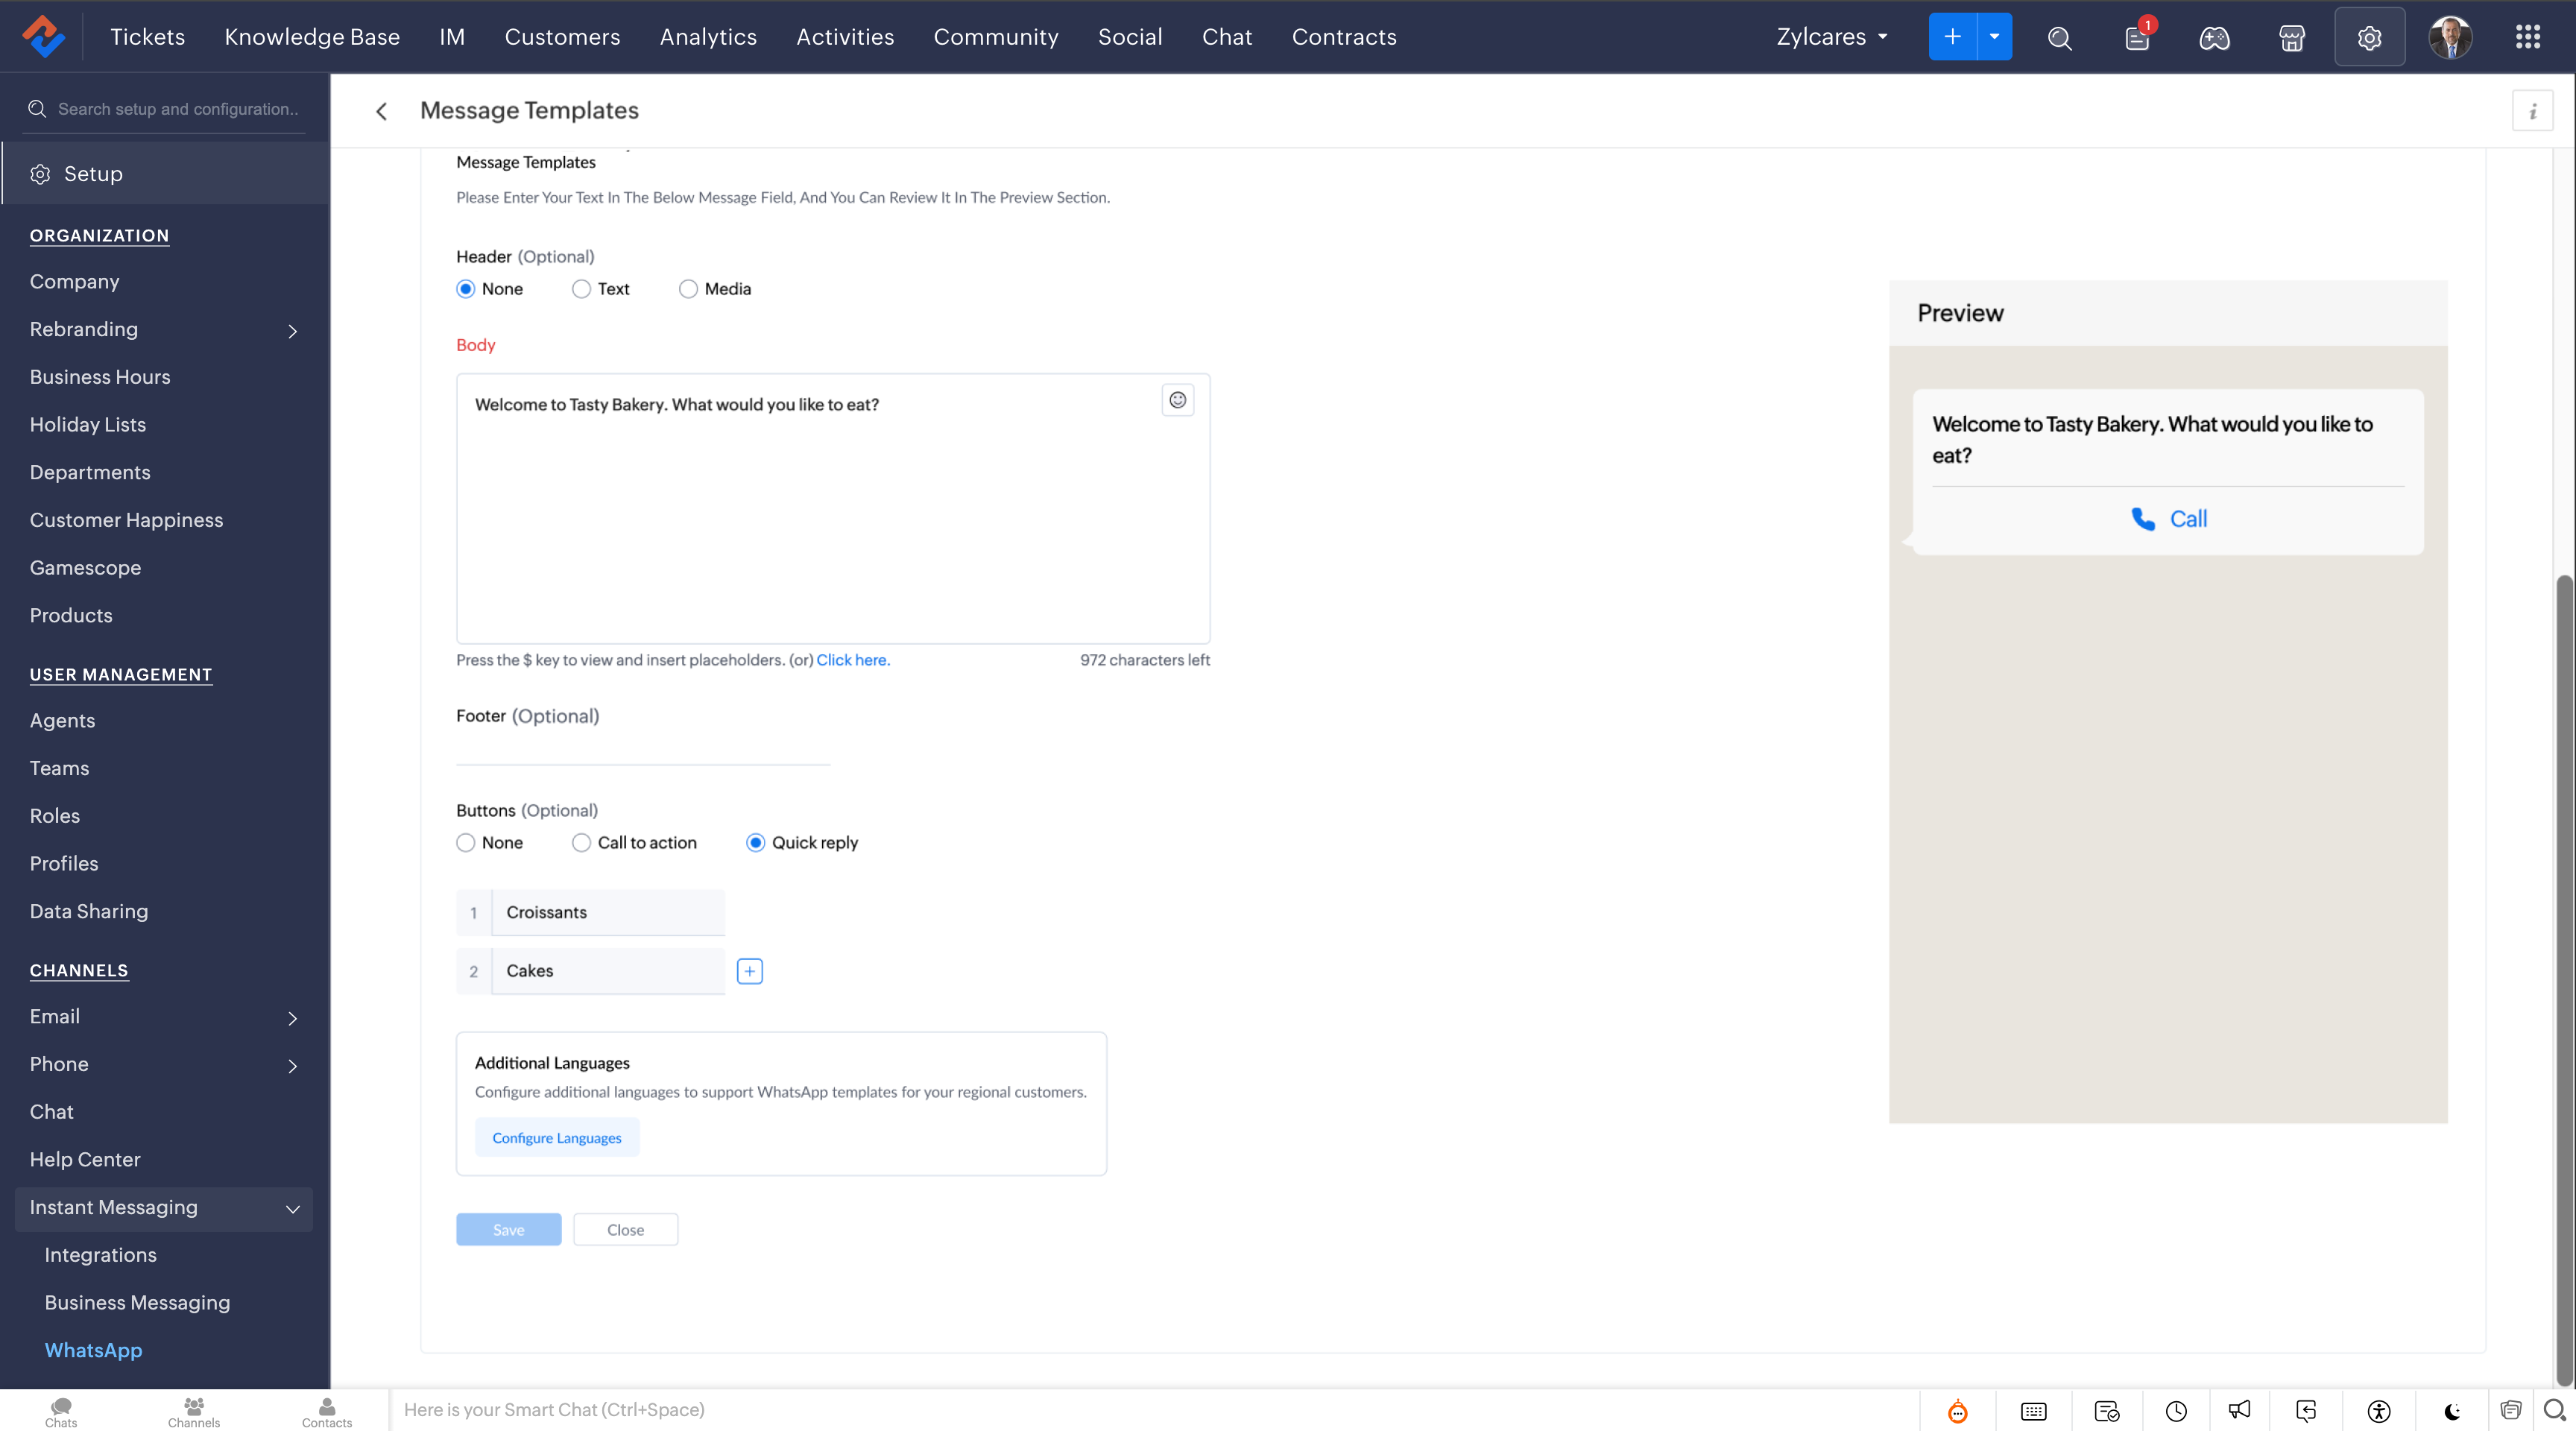The width and height of the screenshot is (2576, 1431).
Task: Add another quick reply button with plus icon
Action: tap(750, 971)
